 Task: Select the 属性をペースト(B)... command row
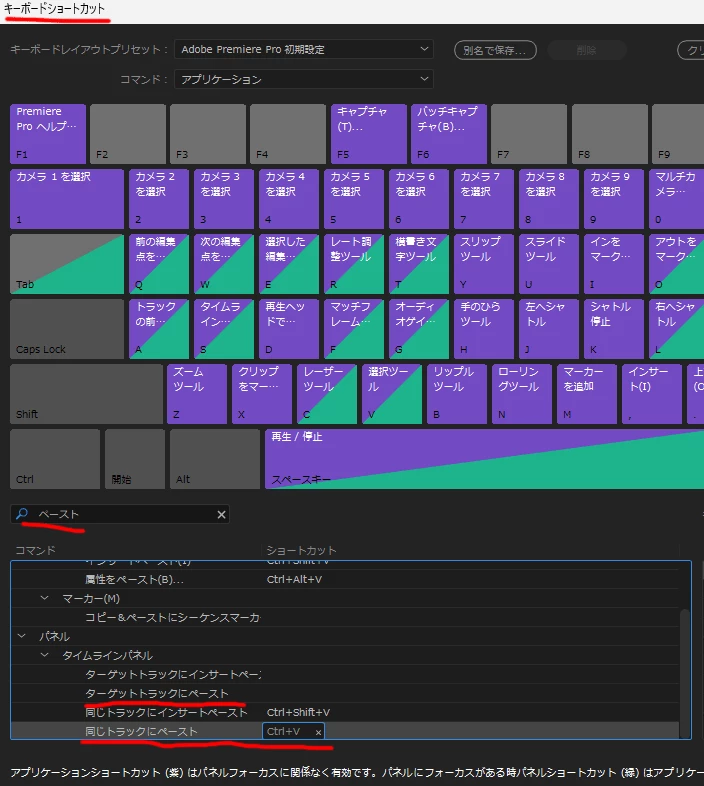[345, 579]
